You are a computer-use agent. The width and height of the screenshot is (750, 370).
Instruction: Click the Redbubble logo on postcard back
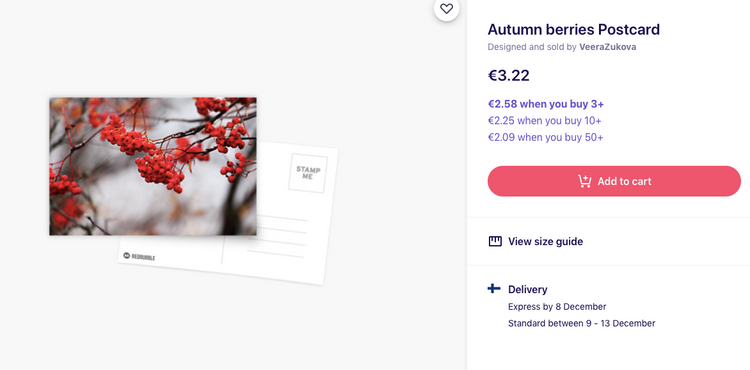tap(139, 257)
